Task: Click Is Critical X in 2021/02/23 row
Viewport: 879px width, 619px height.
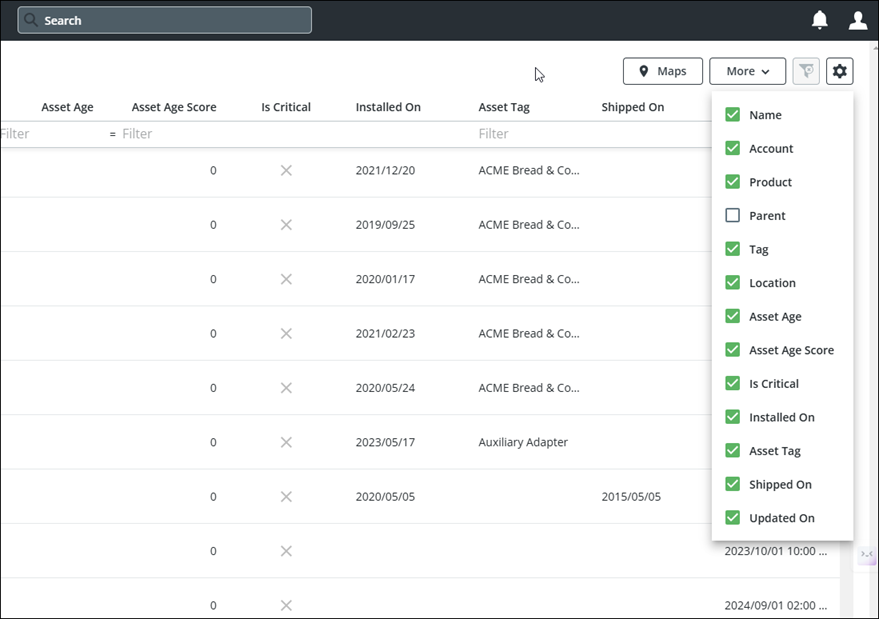Action: coord(286,334)
